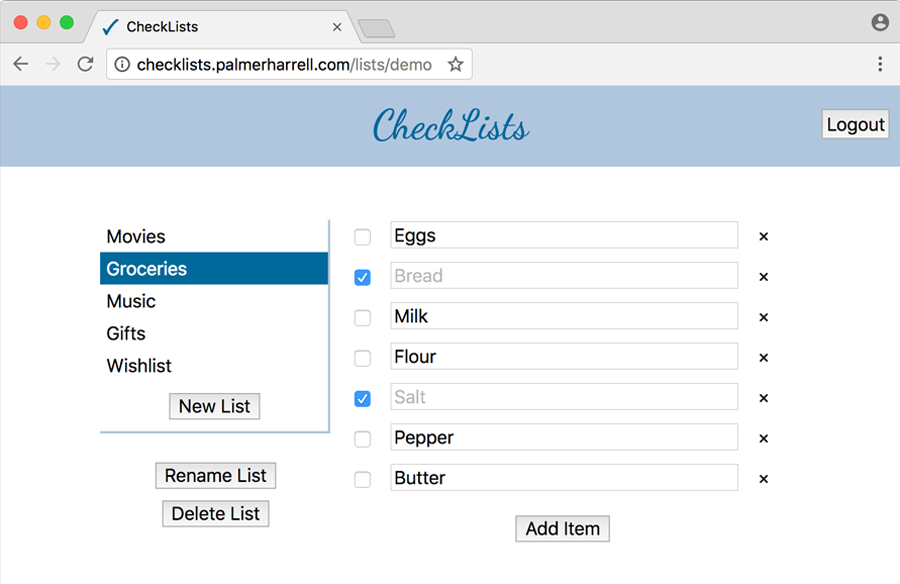Delete the Eggs item with its X icon
900x584 pixels.
click(x=763, y=237)
